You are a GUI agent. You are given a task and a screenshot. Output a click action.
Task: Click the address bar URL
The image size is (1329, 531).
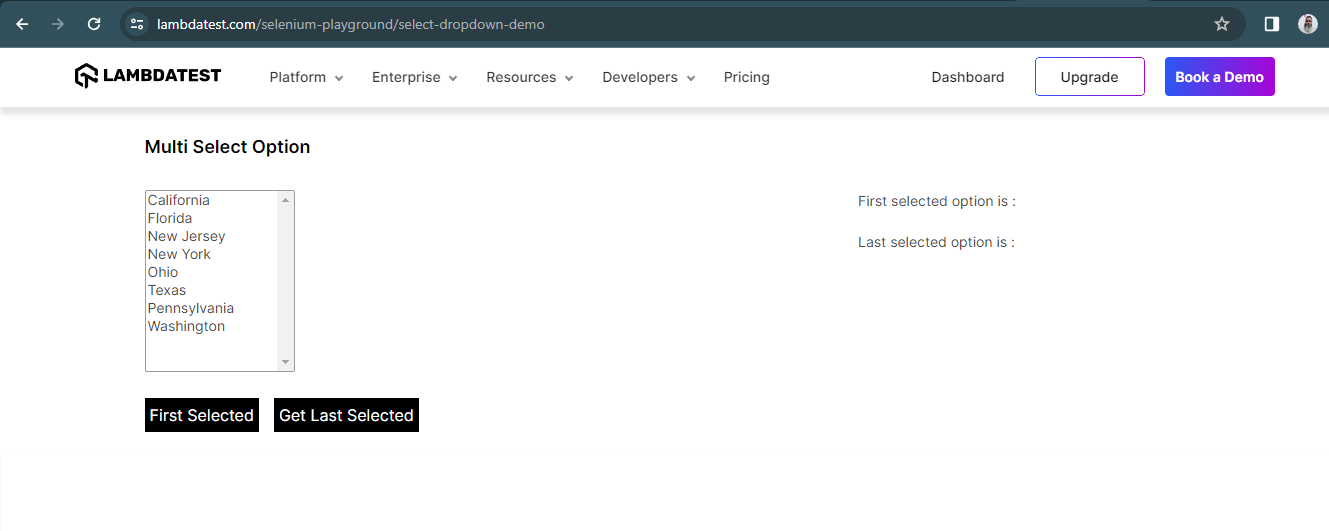click(351, 24)
